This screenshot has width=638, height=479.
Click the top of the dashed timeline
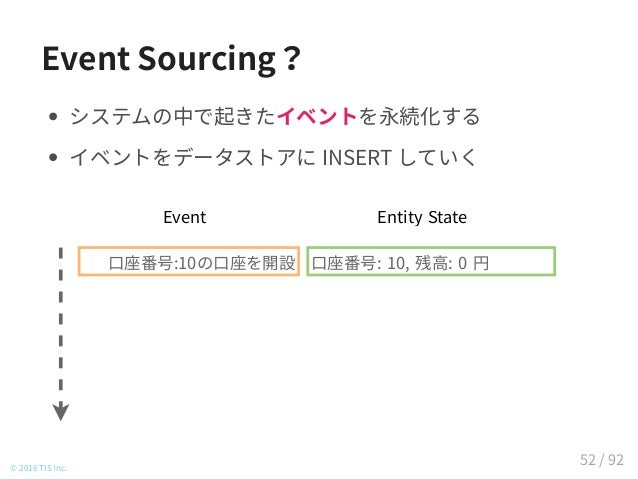[61, 252]
